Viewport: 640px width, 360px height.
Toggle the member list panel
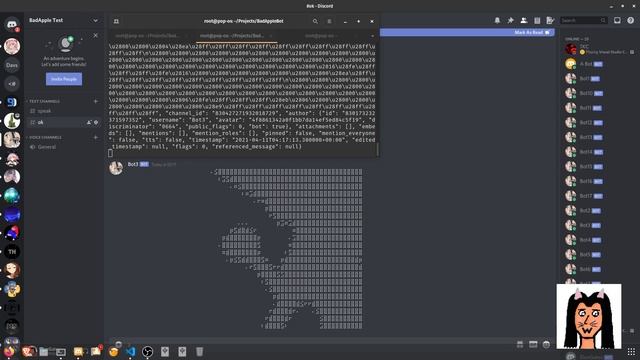tap(524, 20)
